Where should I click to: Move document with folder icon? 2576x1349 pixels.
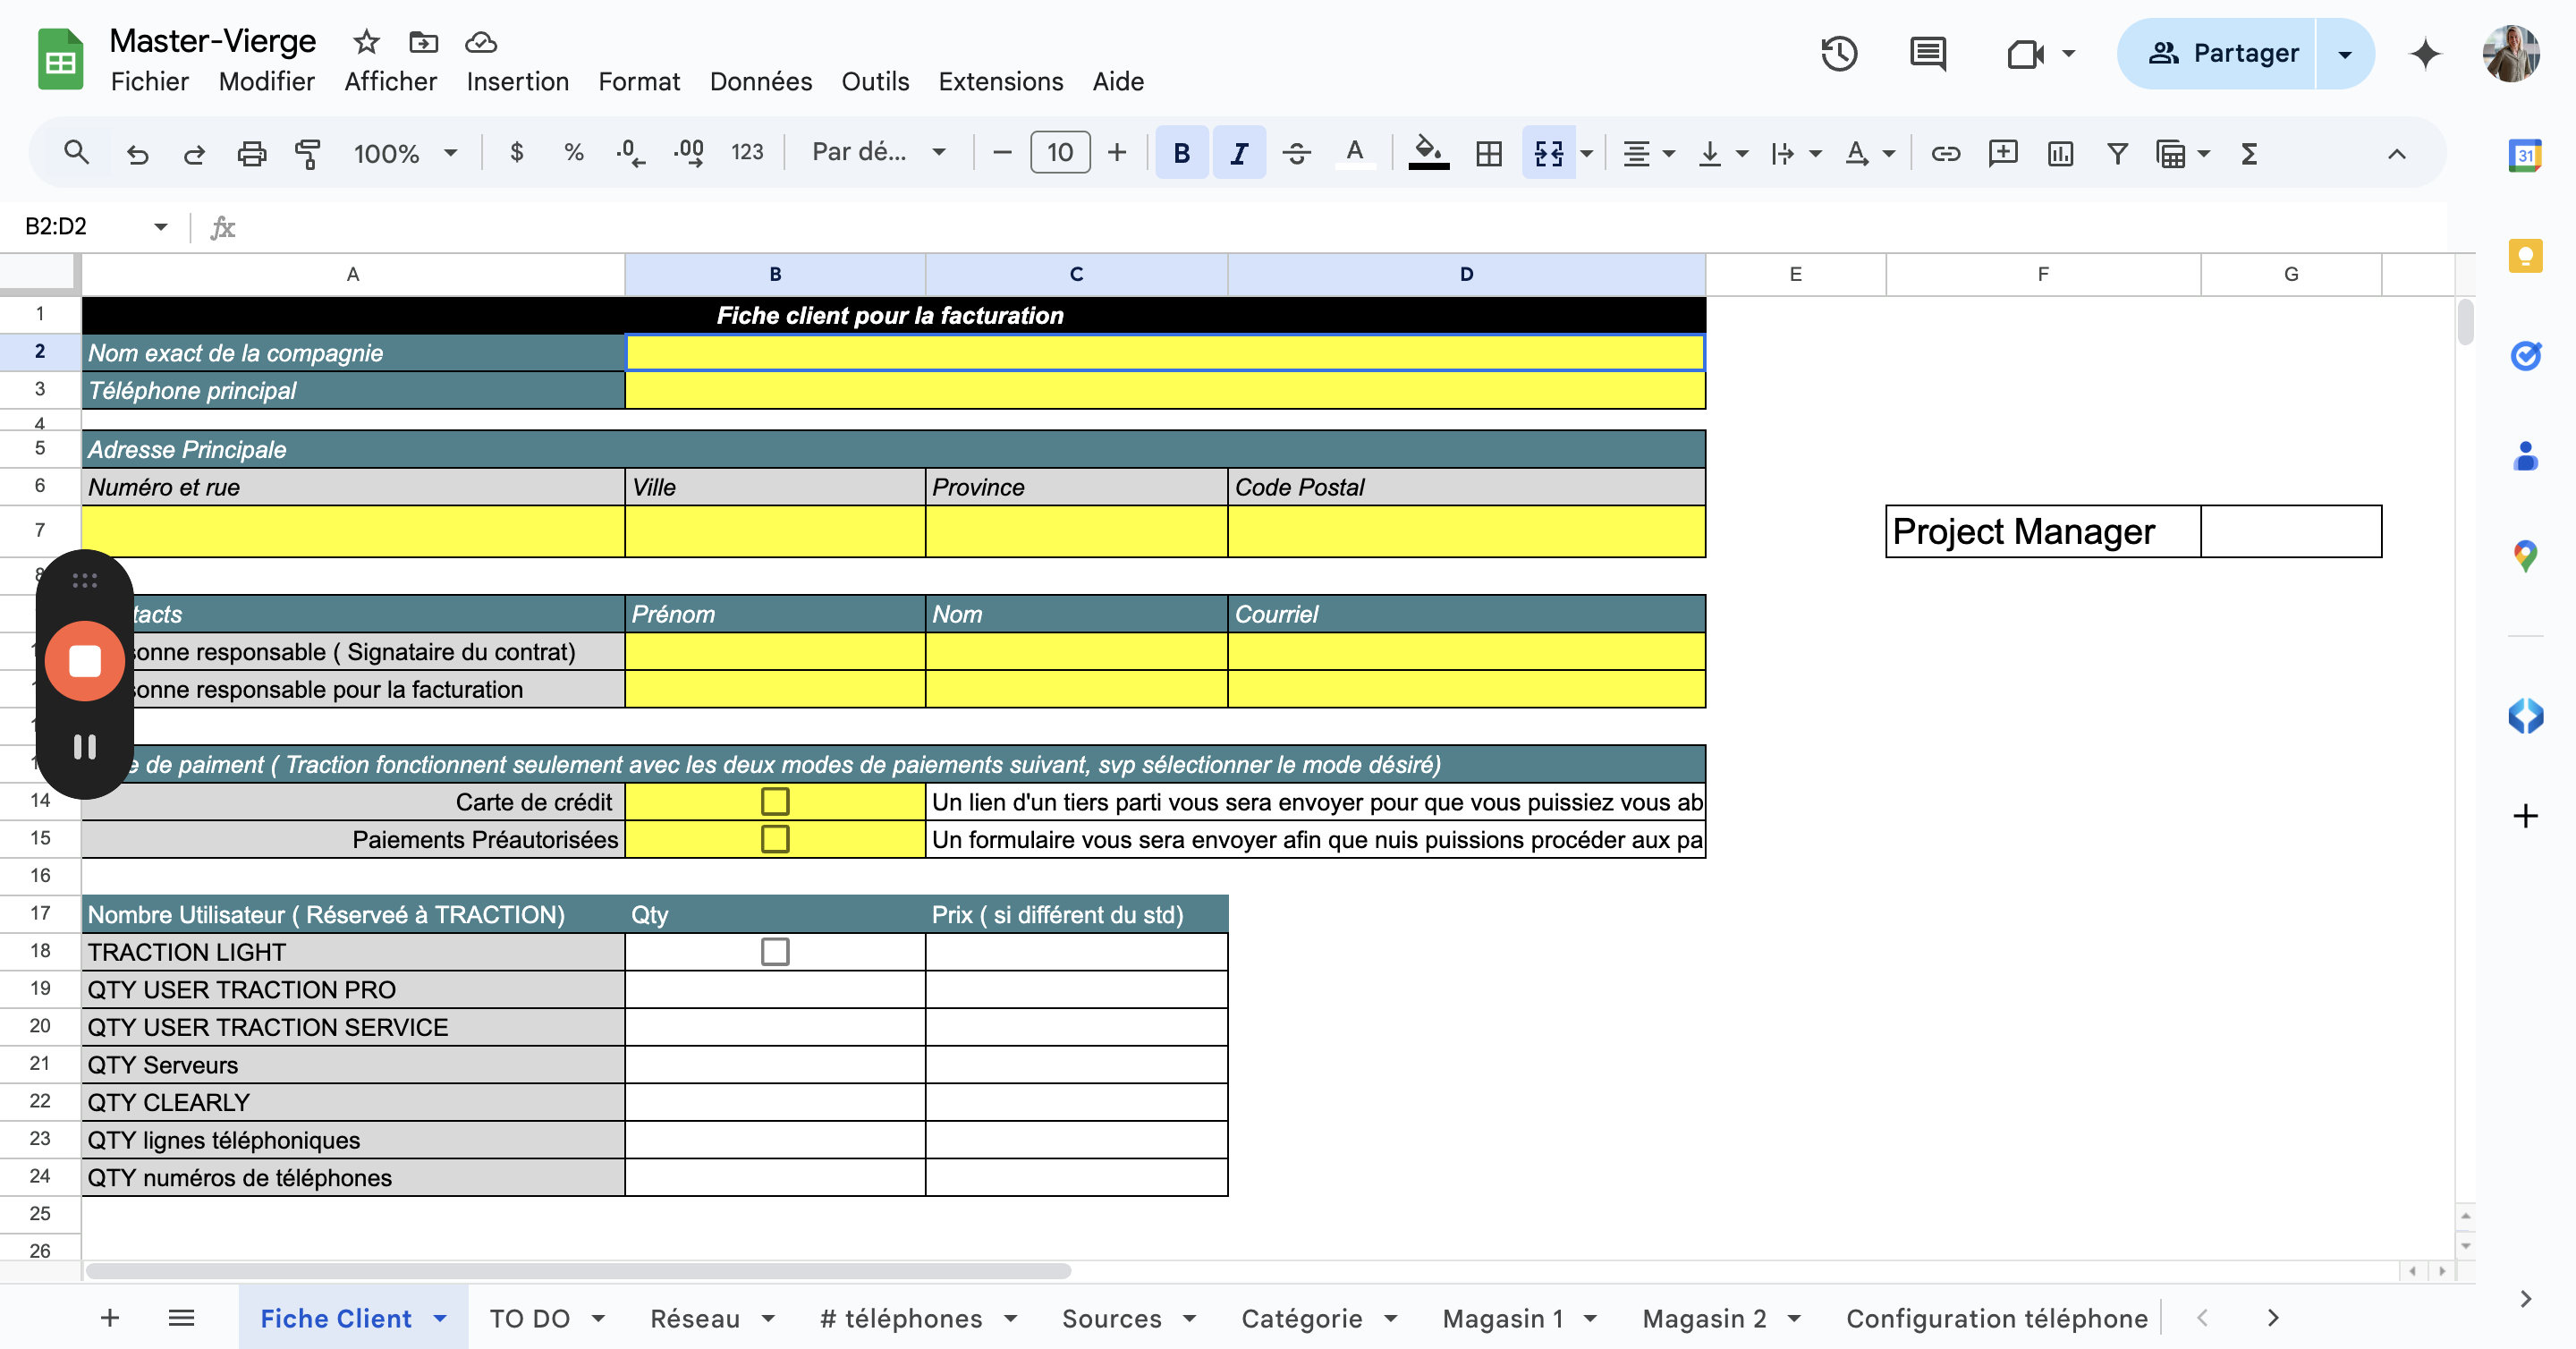pyautogui.click(x=424, y=42)
